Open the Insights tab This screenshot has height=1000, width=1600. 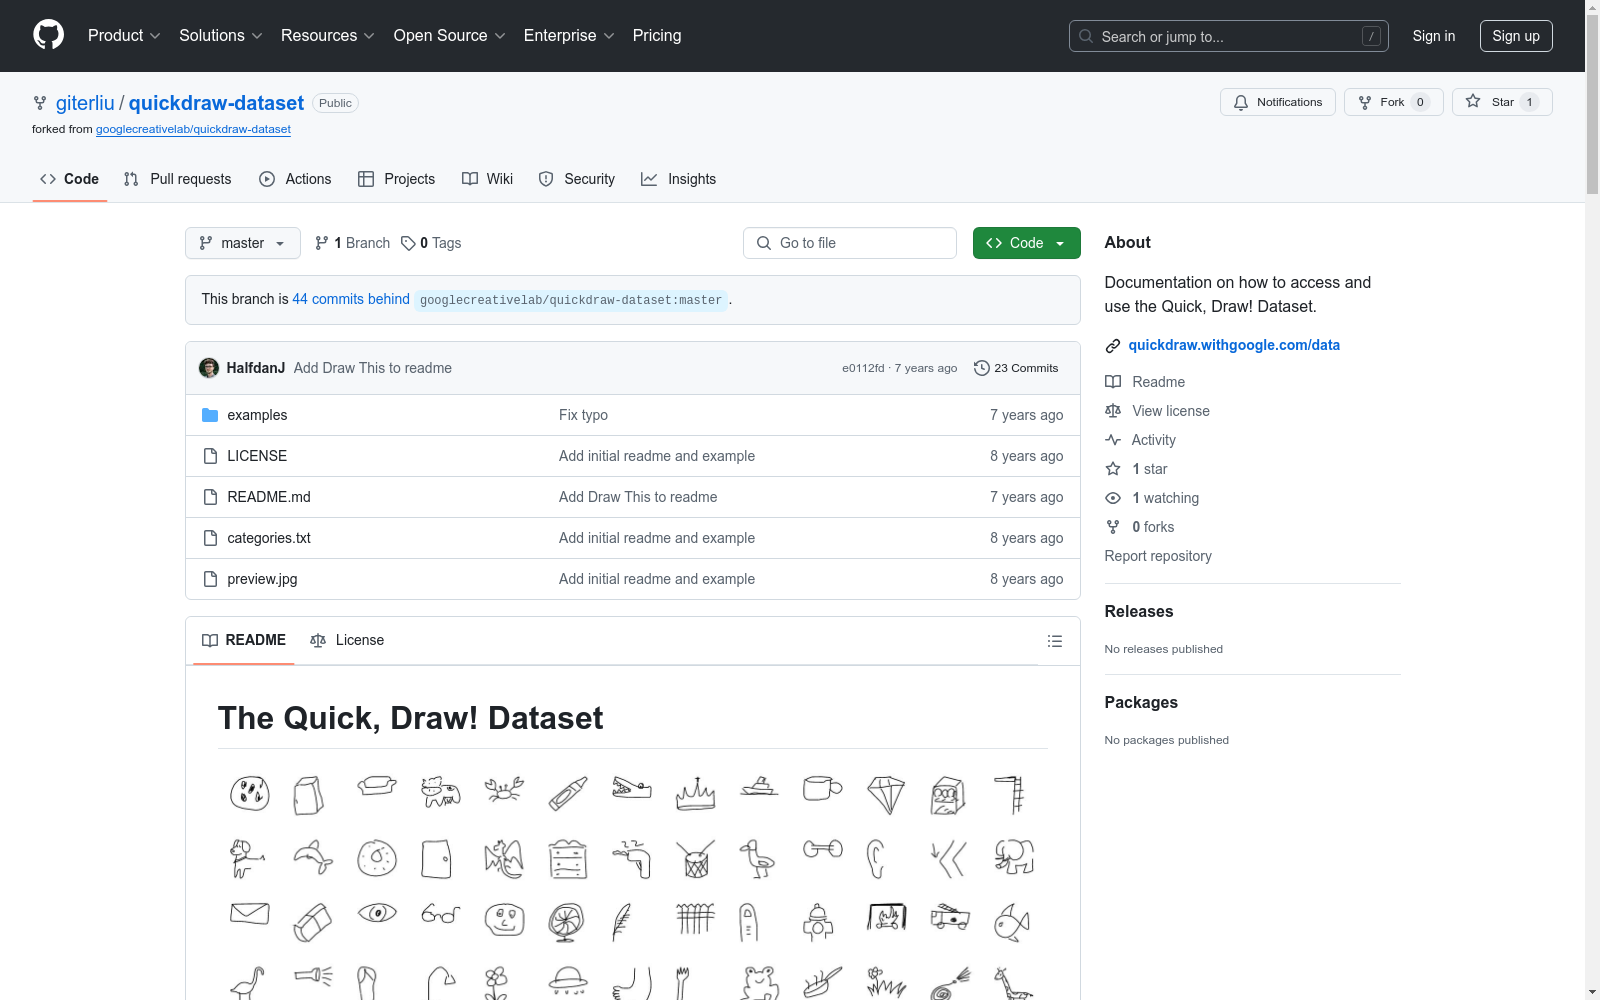tap(678, 179)
